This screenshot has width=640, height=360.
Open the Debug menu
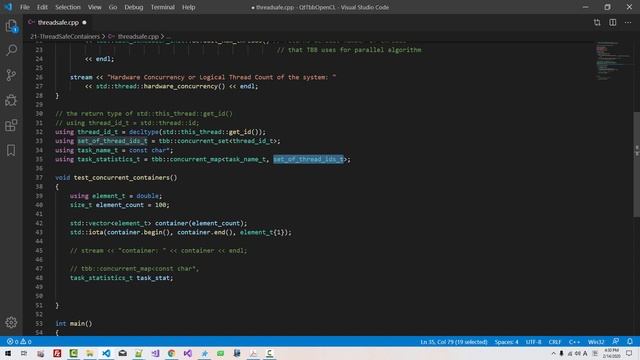coord(133,7)
